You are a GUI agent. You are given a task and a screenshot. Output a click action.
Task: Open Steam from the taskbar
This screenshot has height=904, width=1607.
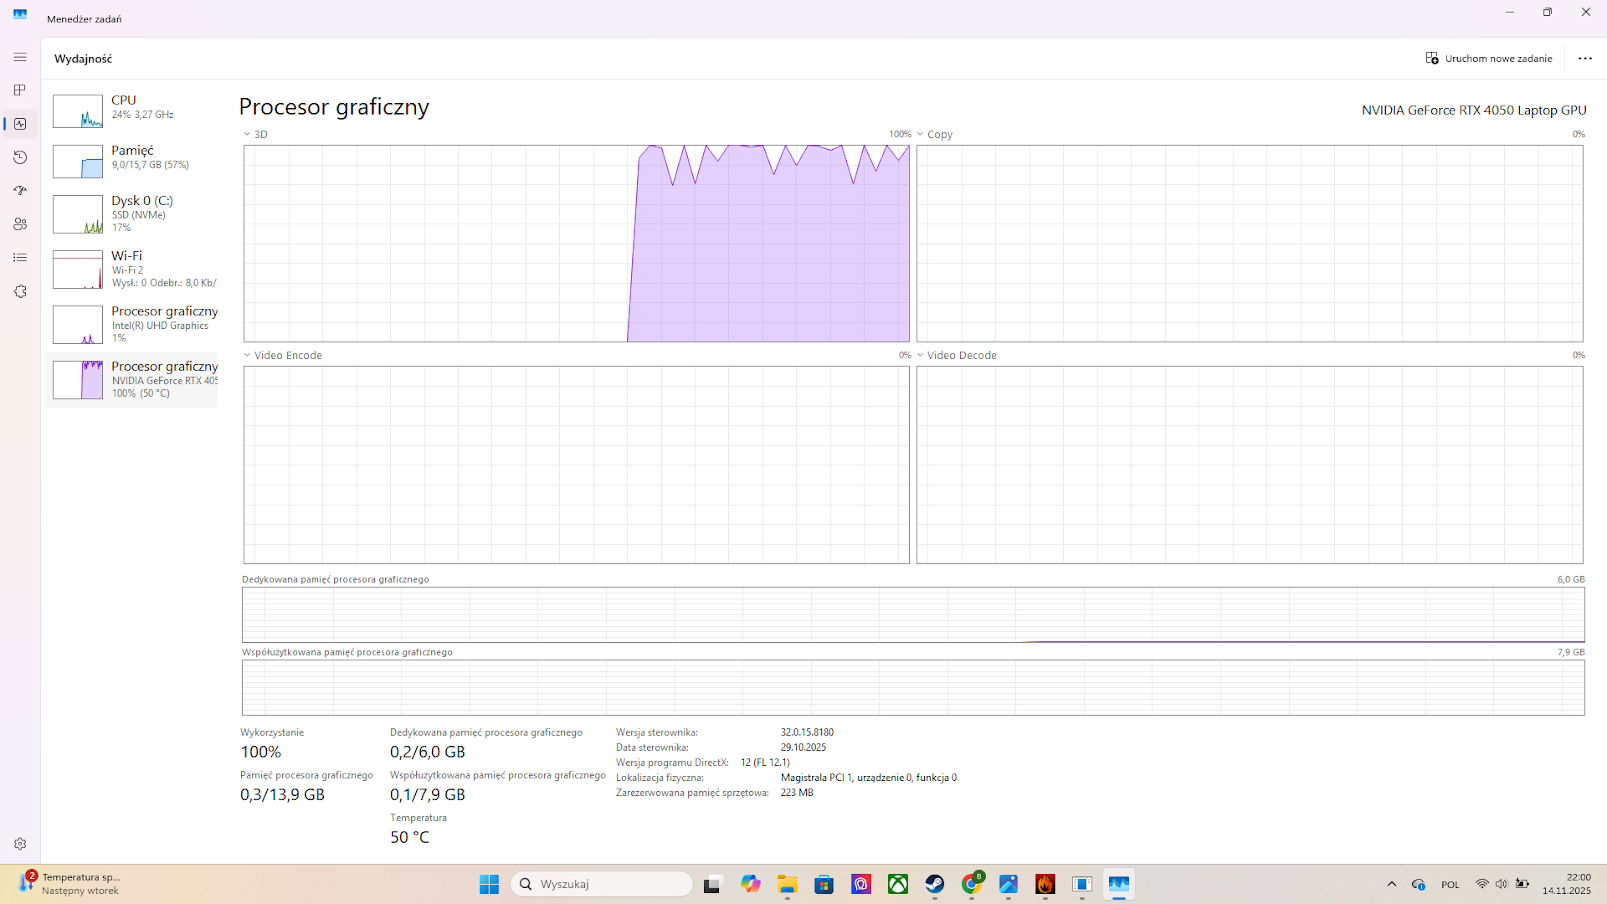click(x=935, y=884)
